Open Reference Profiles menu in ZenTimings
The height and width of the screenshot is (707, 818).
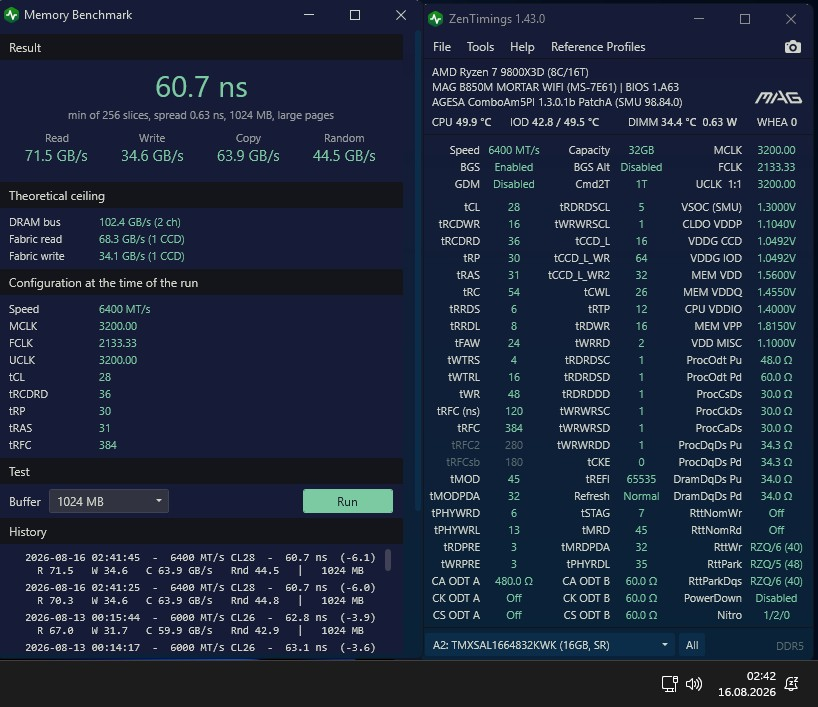coord(598,47)
